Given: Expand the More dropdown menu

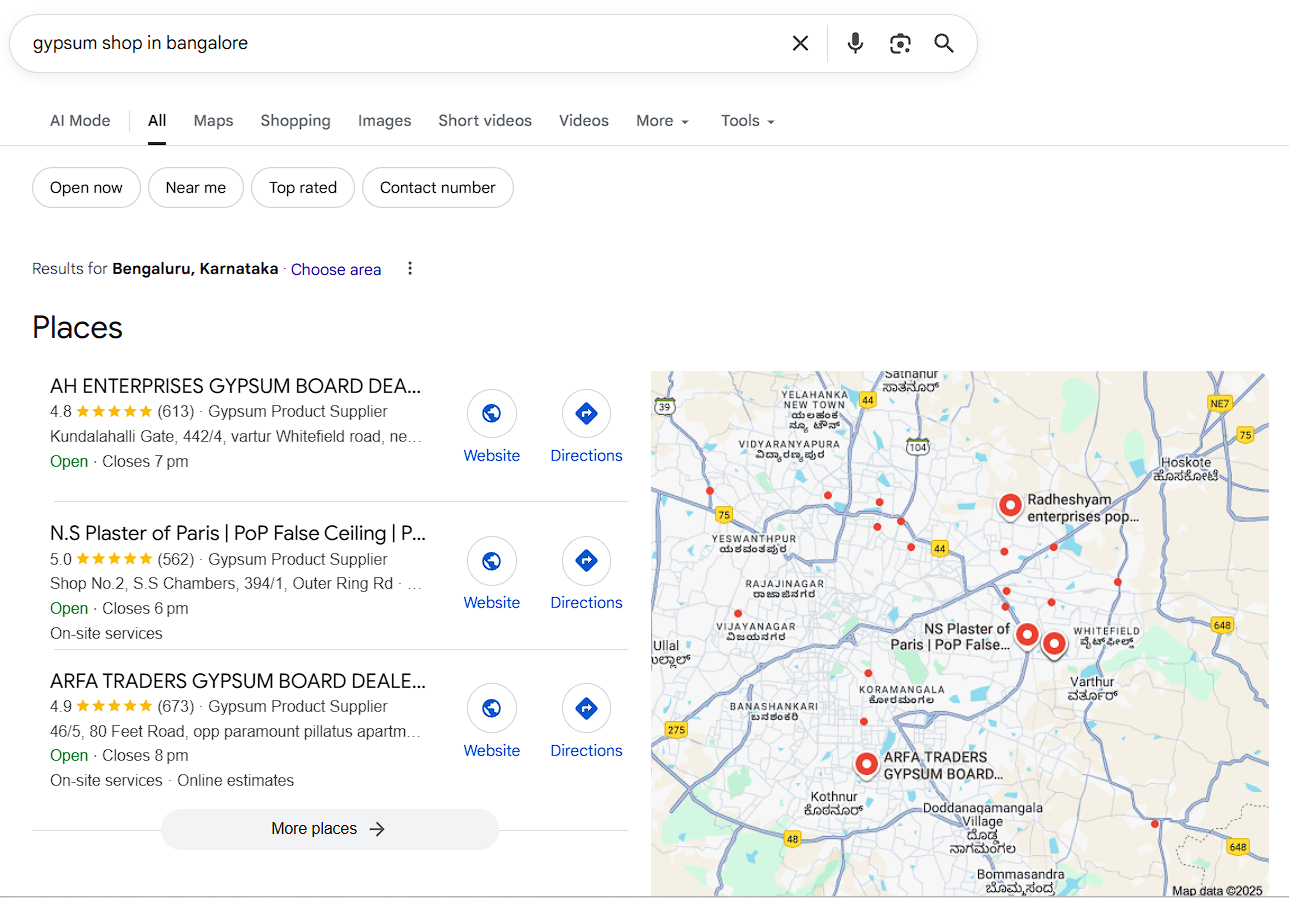Looking at the screenshot, I should click(x=663, y=121).
